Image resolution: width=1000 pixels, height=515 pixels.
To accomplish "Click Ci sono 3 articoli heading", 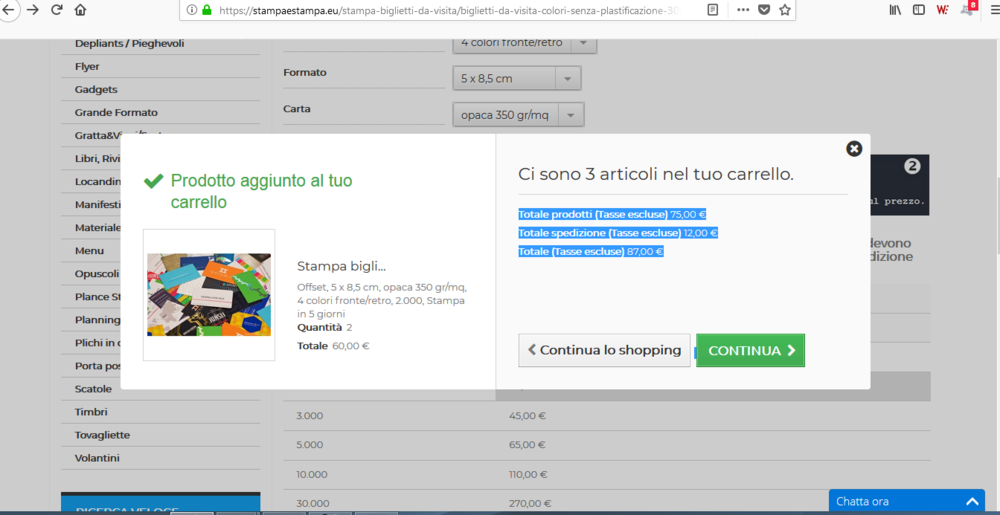I will [x=656, y=175].
